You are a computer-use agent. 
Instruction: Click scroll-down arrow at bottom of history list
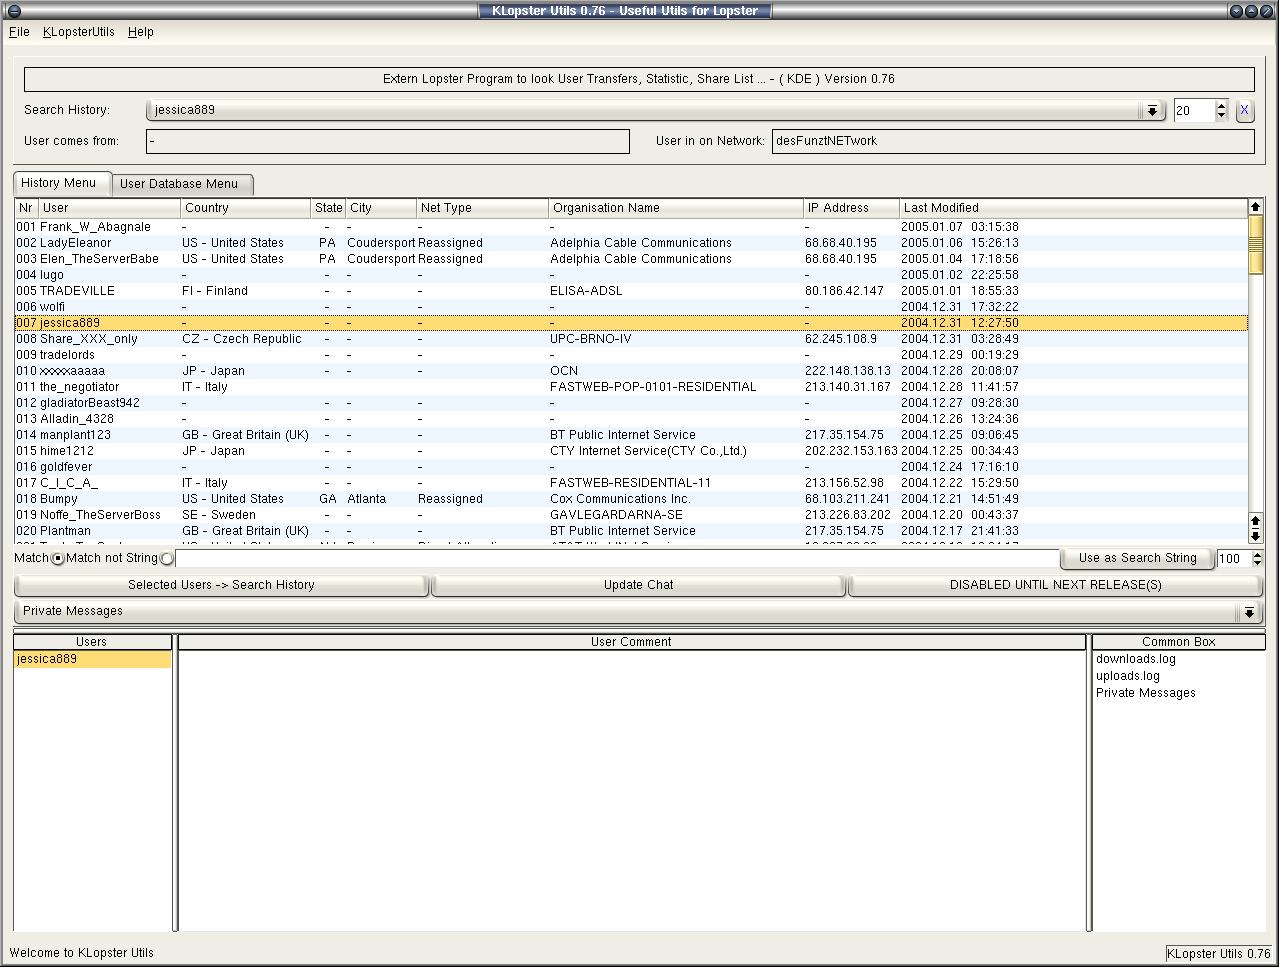1255,536
